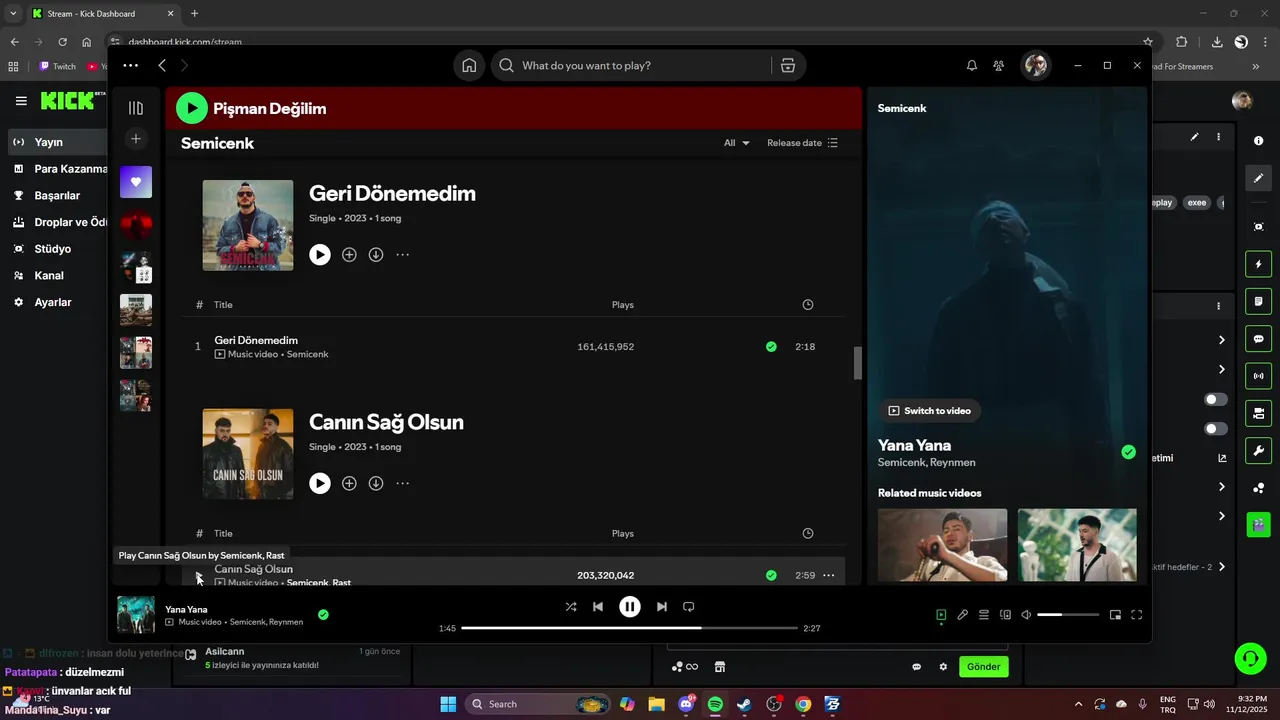The height and width of the screenshot is (720, 1280).
Task: Create new playlist with plus icon
Action: point(136,138)
